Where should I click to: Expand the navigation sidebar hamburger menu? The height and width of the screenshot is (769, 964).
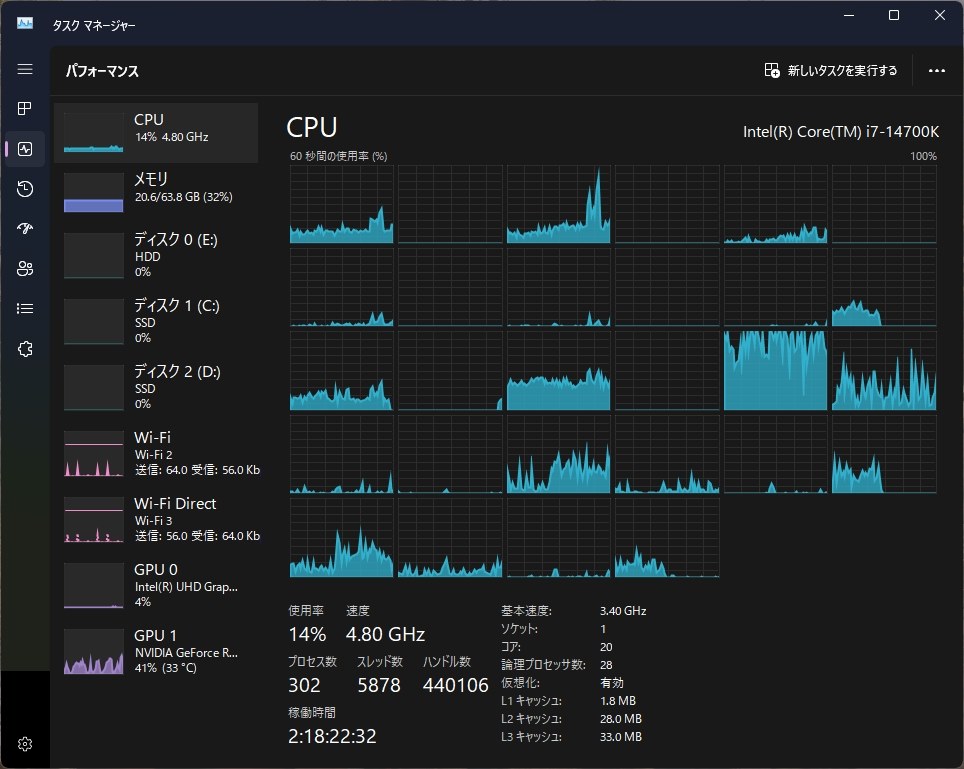[x=25, y=69]
